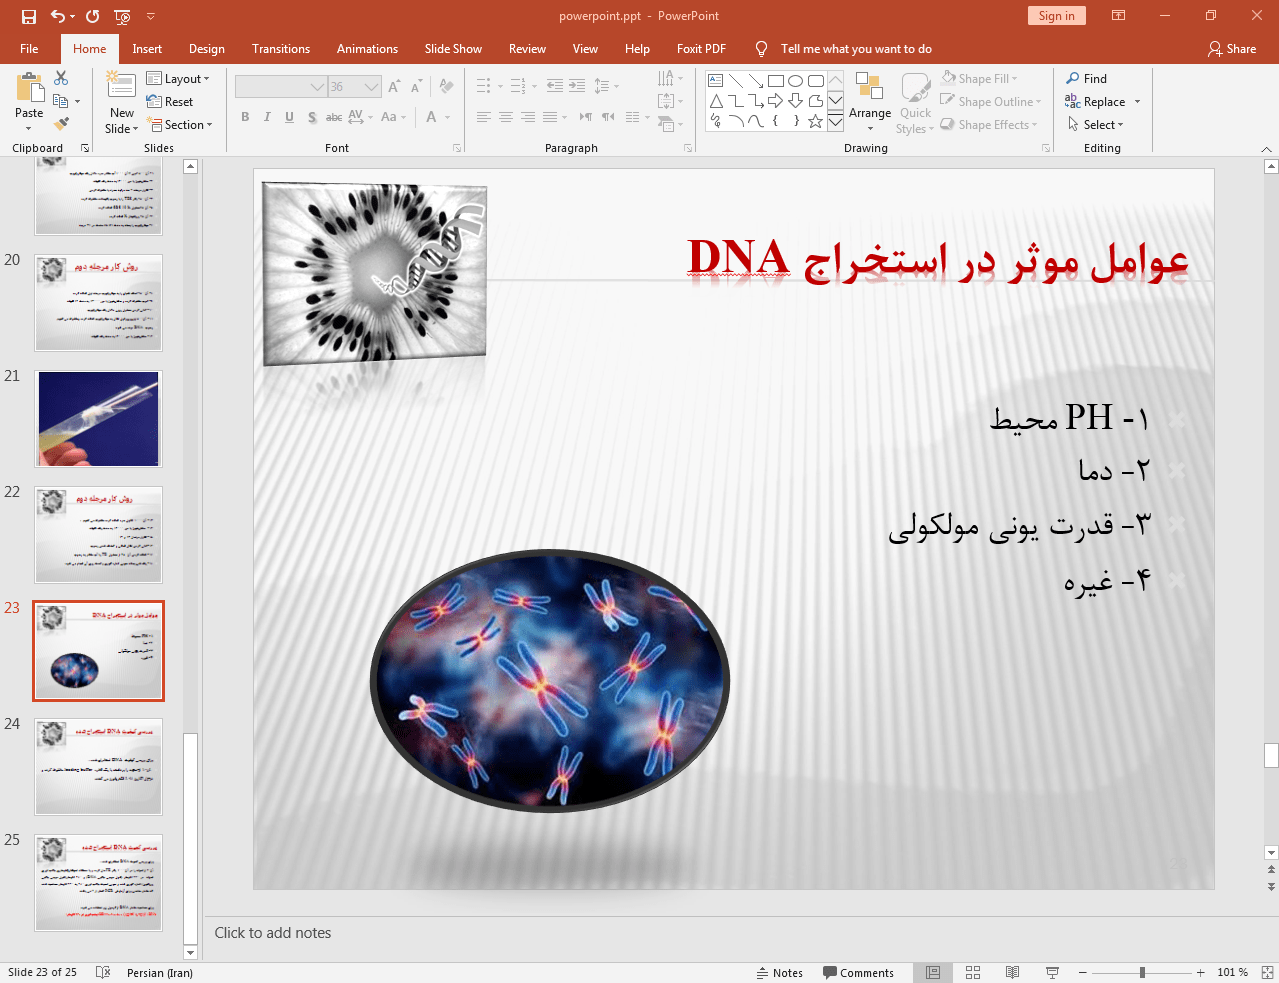The height and width of the screenshot is (983, 1279).
Task: Adjust the zoom slider handle
Action: 1142,972
